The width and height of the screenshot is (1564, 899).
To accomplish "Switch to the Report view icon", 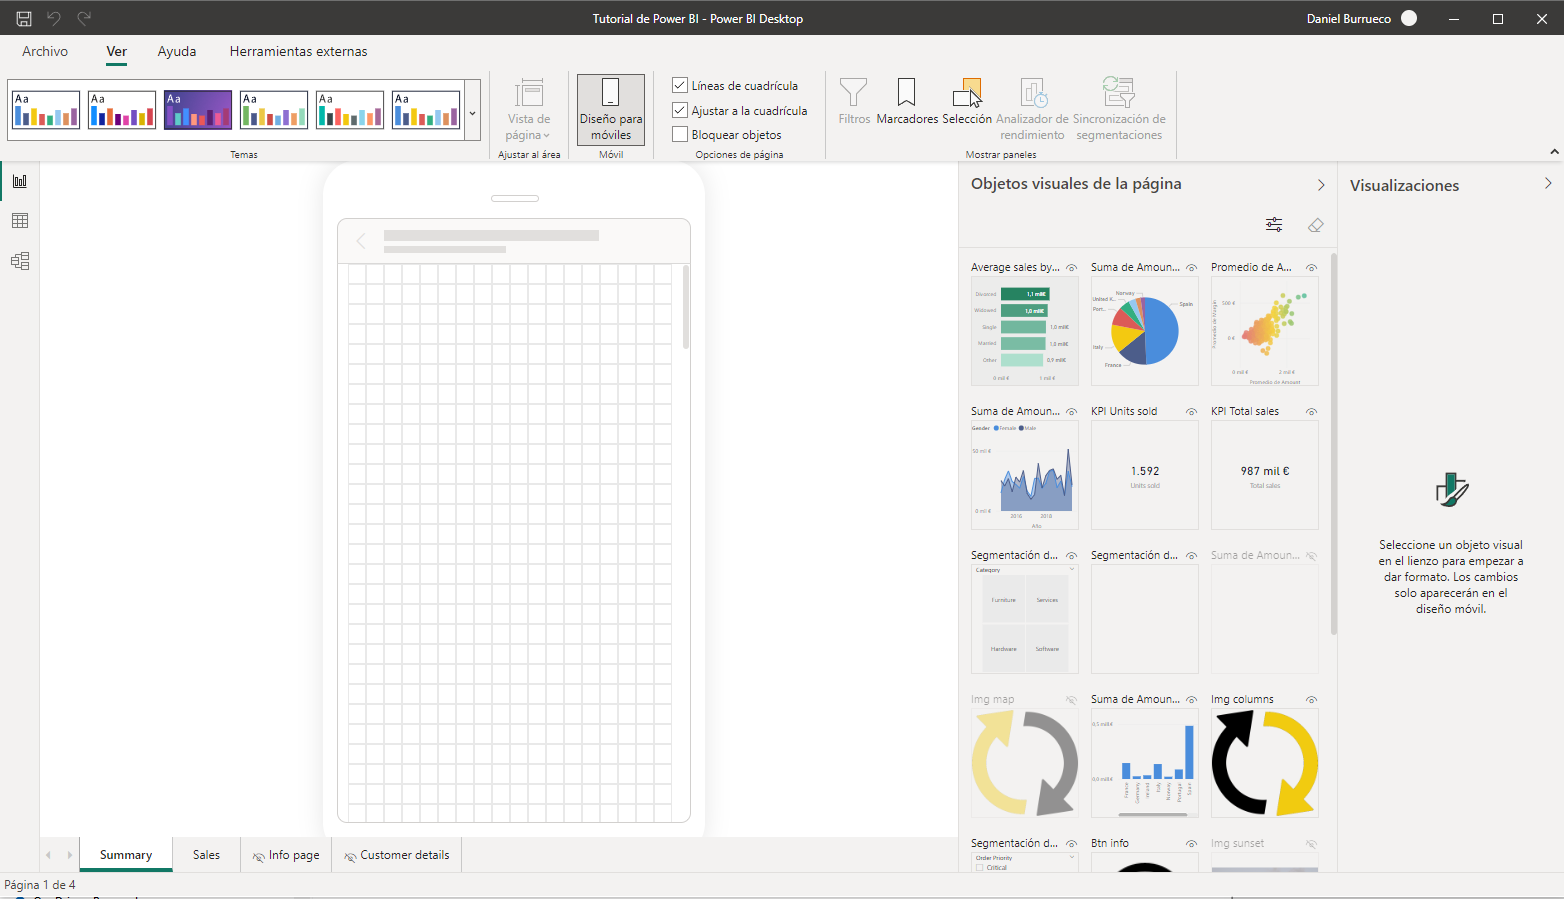I will click(x=20, y=181).
